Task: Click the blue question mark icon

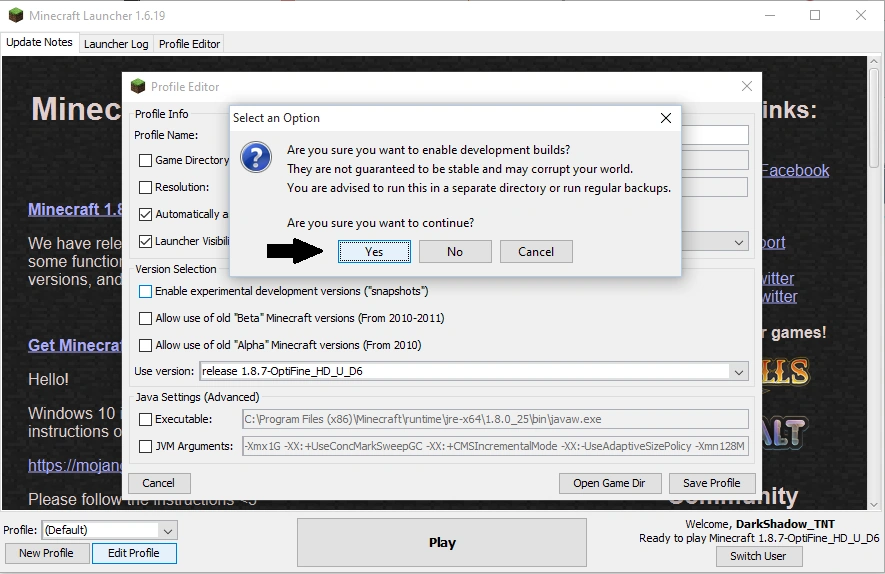Action: (x=256, y=157)
